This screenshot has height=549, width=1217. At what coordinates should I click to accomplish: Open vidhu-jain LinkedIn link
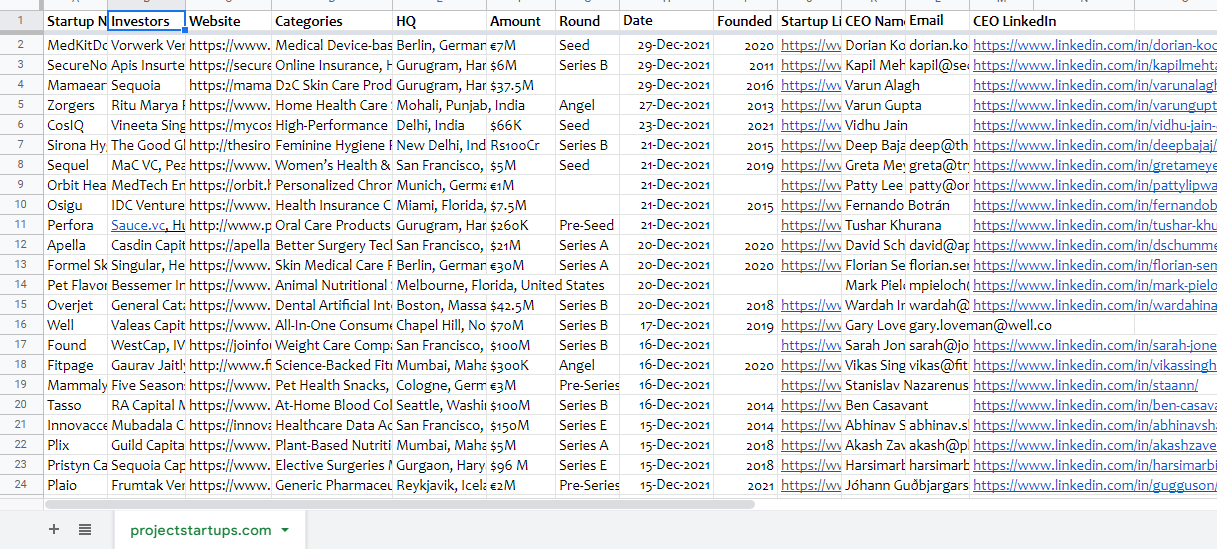1095,125
